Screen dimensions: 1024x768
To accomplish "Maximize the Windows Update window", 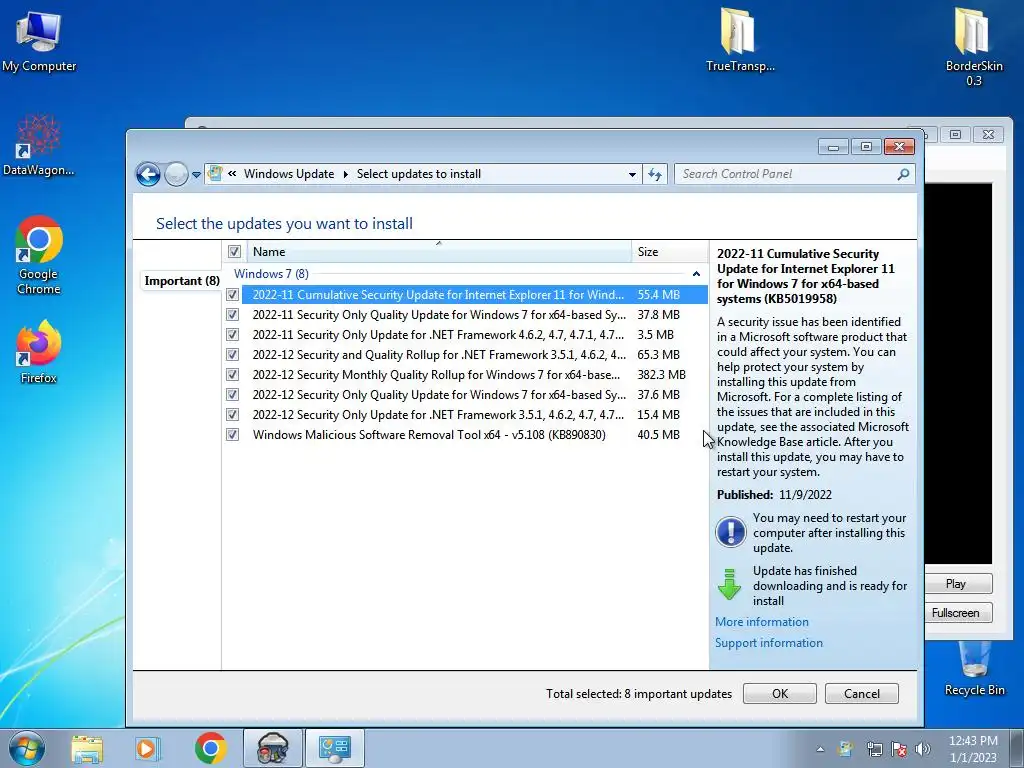I will [x=866, y=147].
